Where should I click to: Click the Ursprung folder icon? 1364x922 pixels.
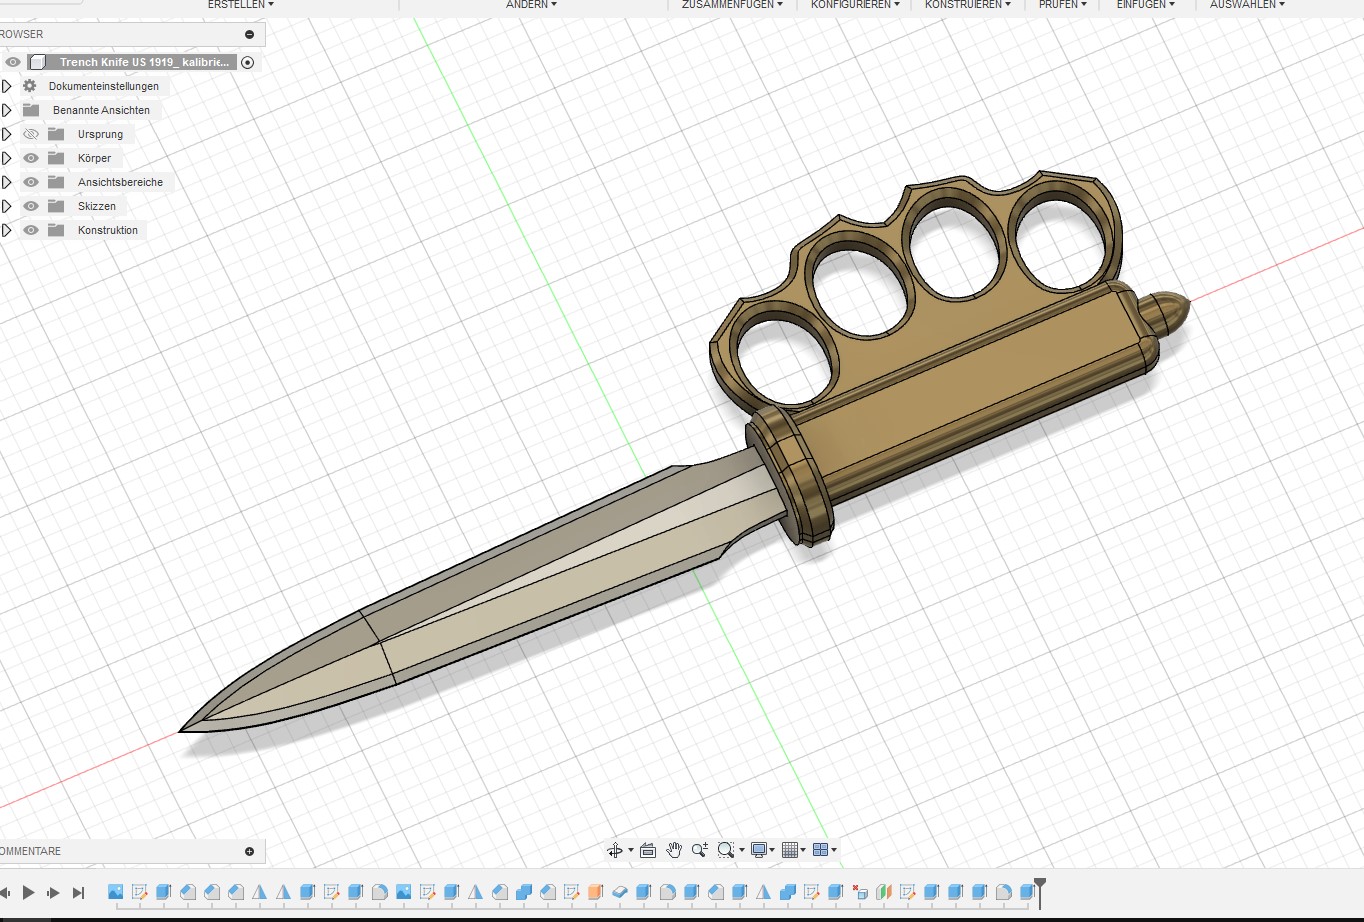coord(55,134)
